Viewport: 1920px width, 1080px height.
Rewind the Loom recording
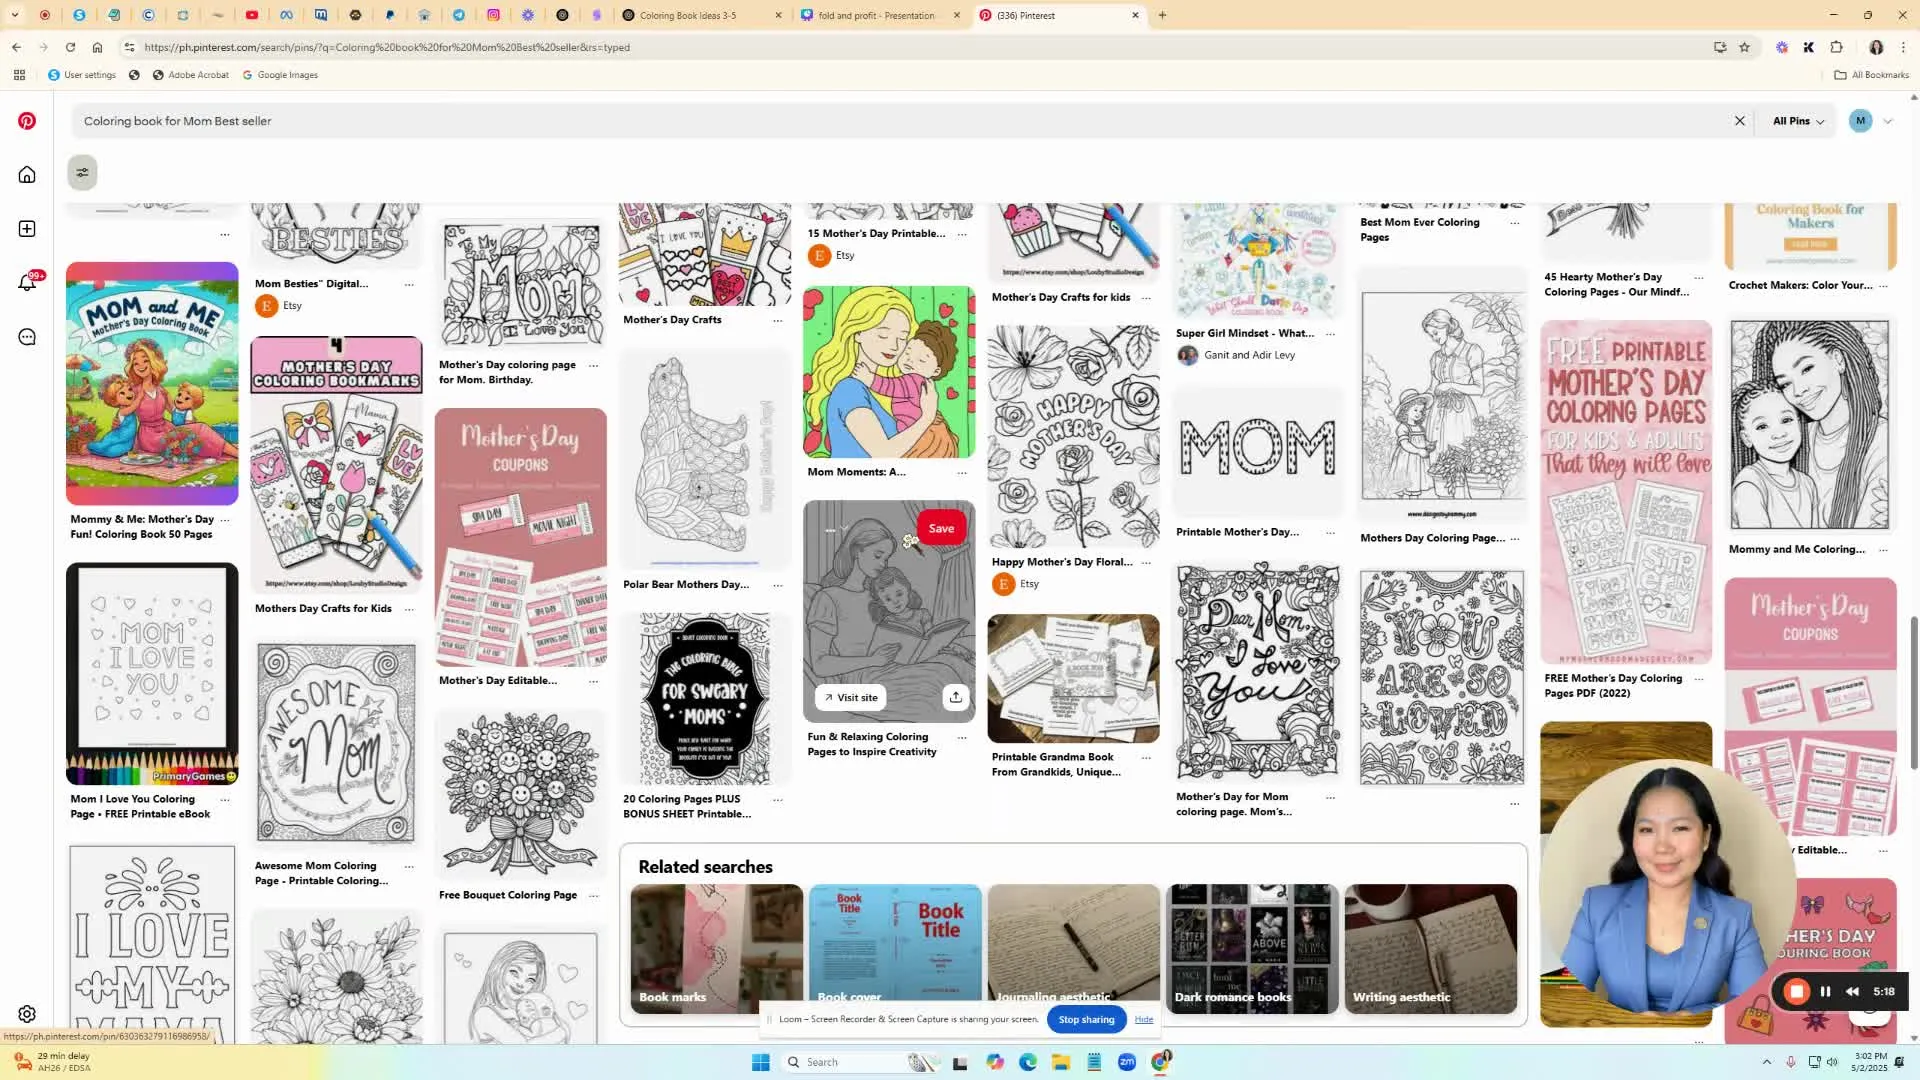(x=1852, y=991)
